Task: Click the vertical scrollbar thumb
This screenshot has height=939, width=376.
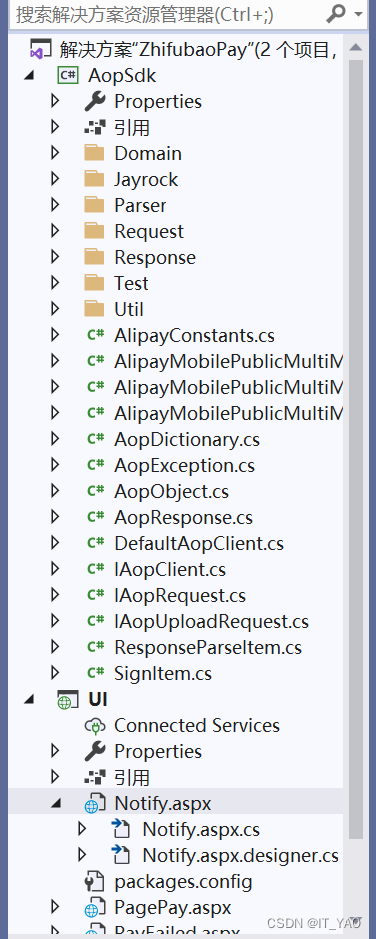Action: click(356, 449)
